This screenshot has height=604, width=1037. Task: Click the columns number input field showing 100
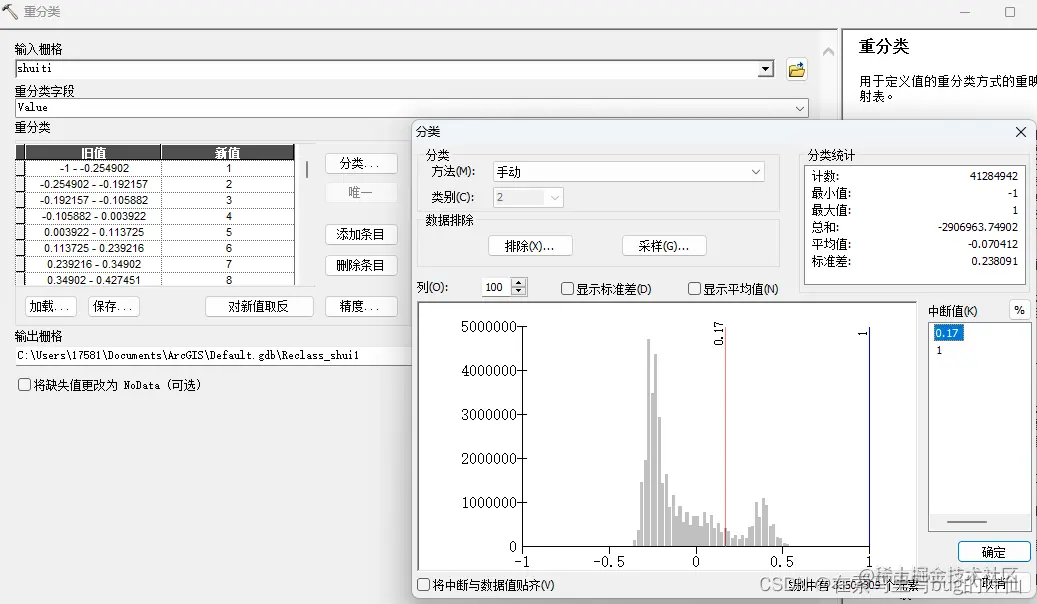tap(496, 287)
